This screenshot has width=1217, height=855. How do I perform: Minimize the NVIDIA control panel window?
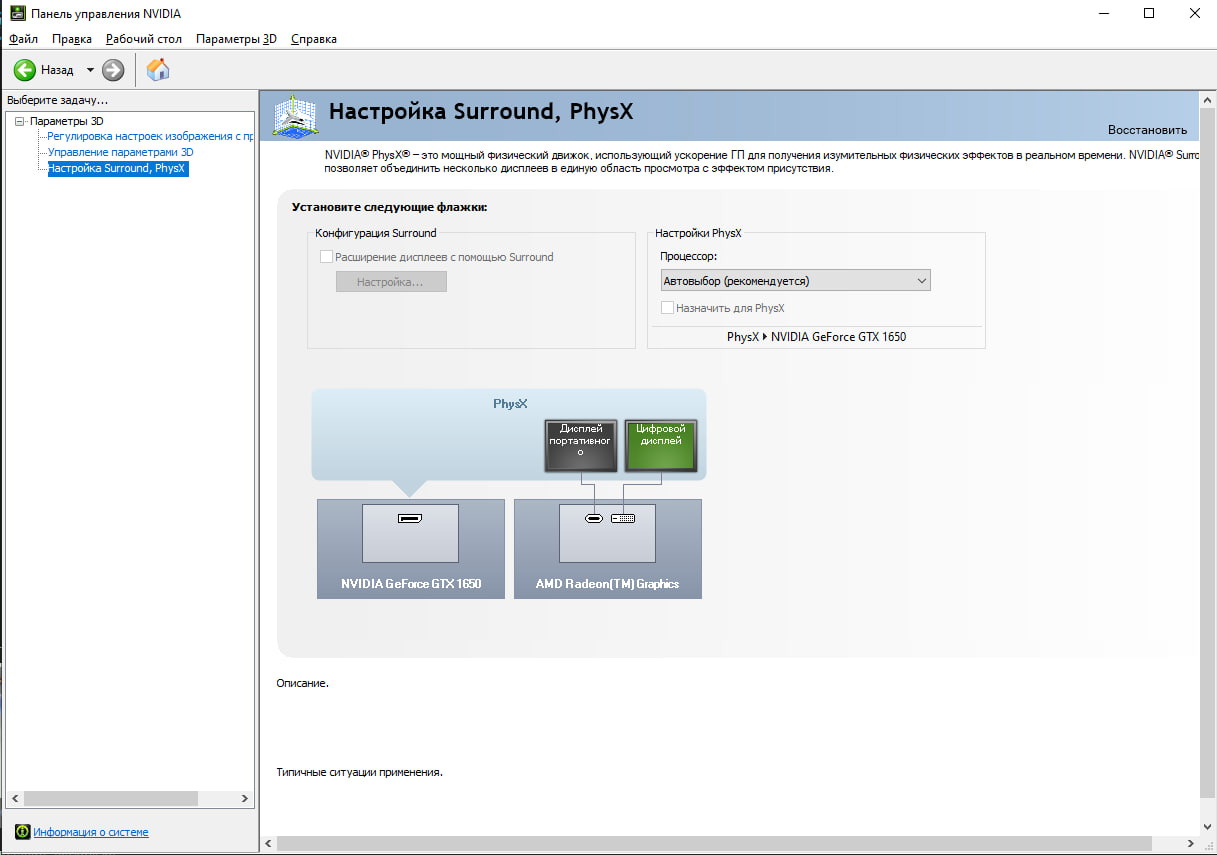1103,14
